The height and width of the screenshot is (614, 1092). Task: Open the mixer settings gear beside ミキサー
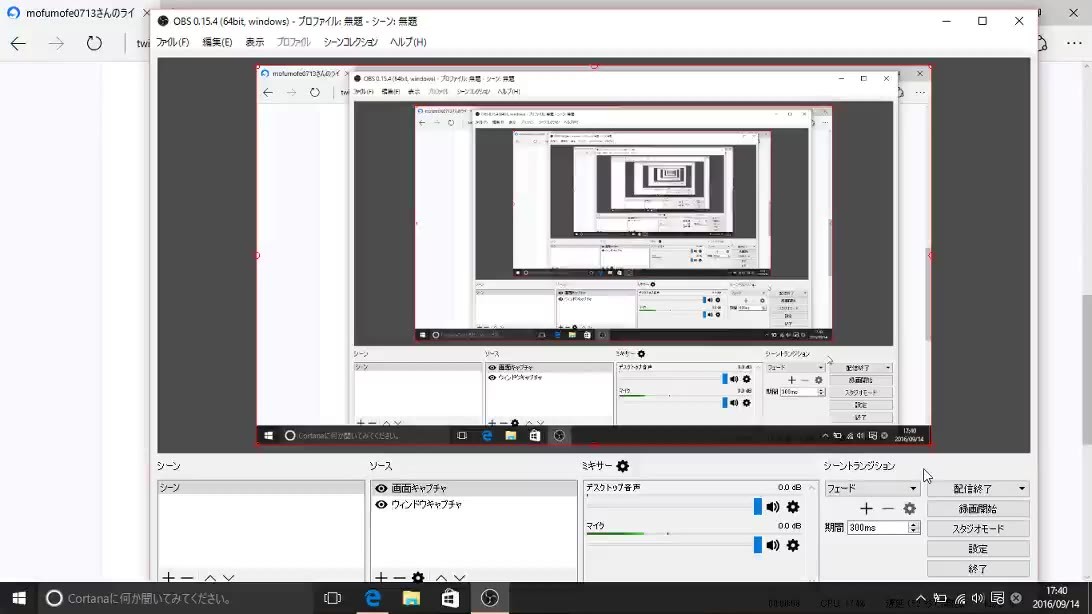623,466
